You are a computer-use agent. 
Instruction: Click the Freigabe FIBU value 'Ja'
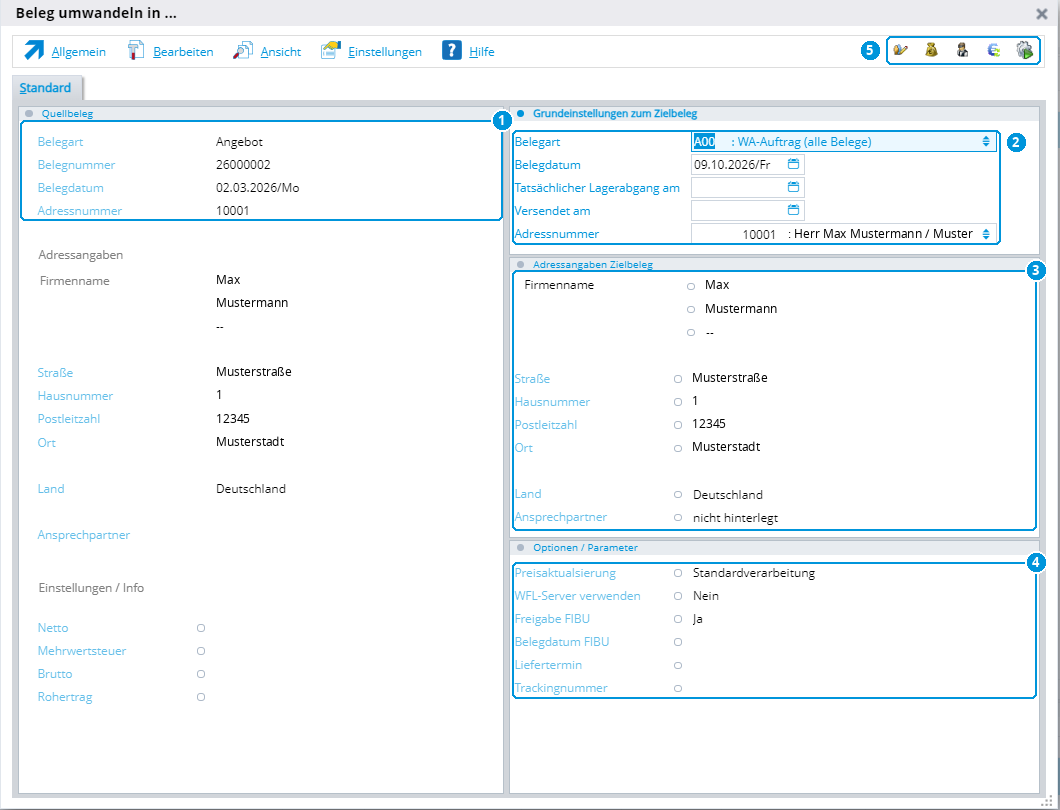(x=698, y=619)
